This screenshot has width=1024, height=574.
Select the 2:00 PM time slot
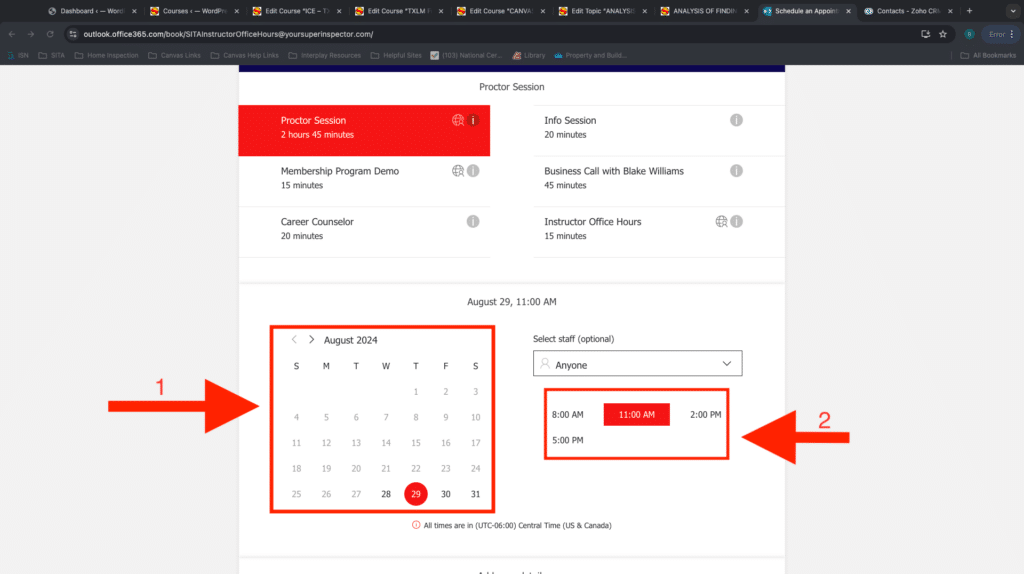705,414
